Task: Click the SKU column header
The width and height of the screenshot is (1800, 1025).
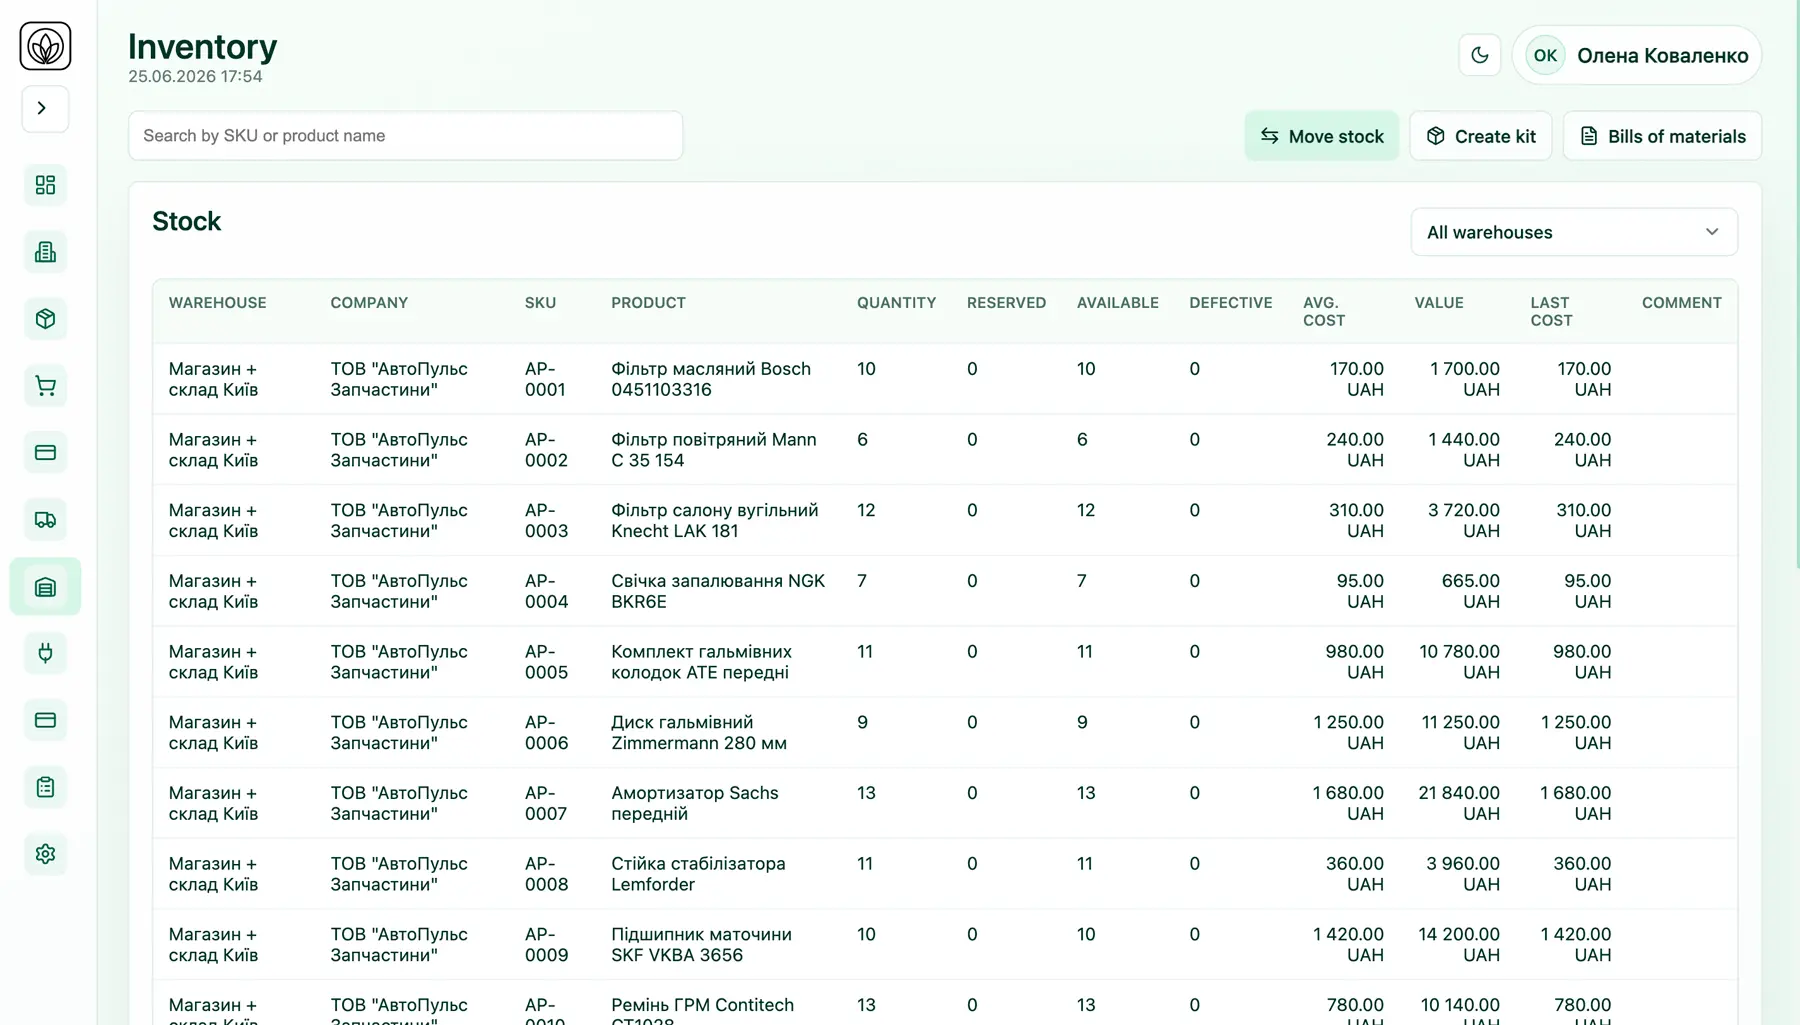Action: 540,303
